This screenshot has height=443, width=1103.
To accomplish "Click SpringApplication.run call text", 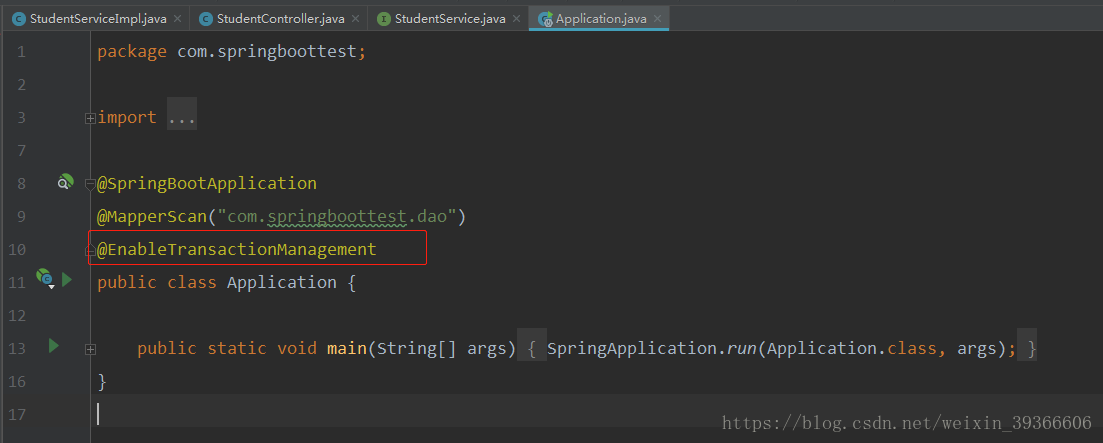I will click(x=651, y=348).
